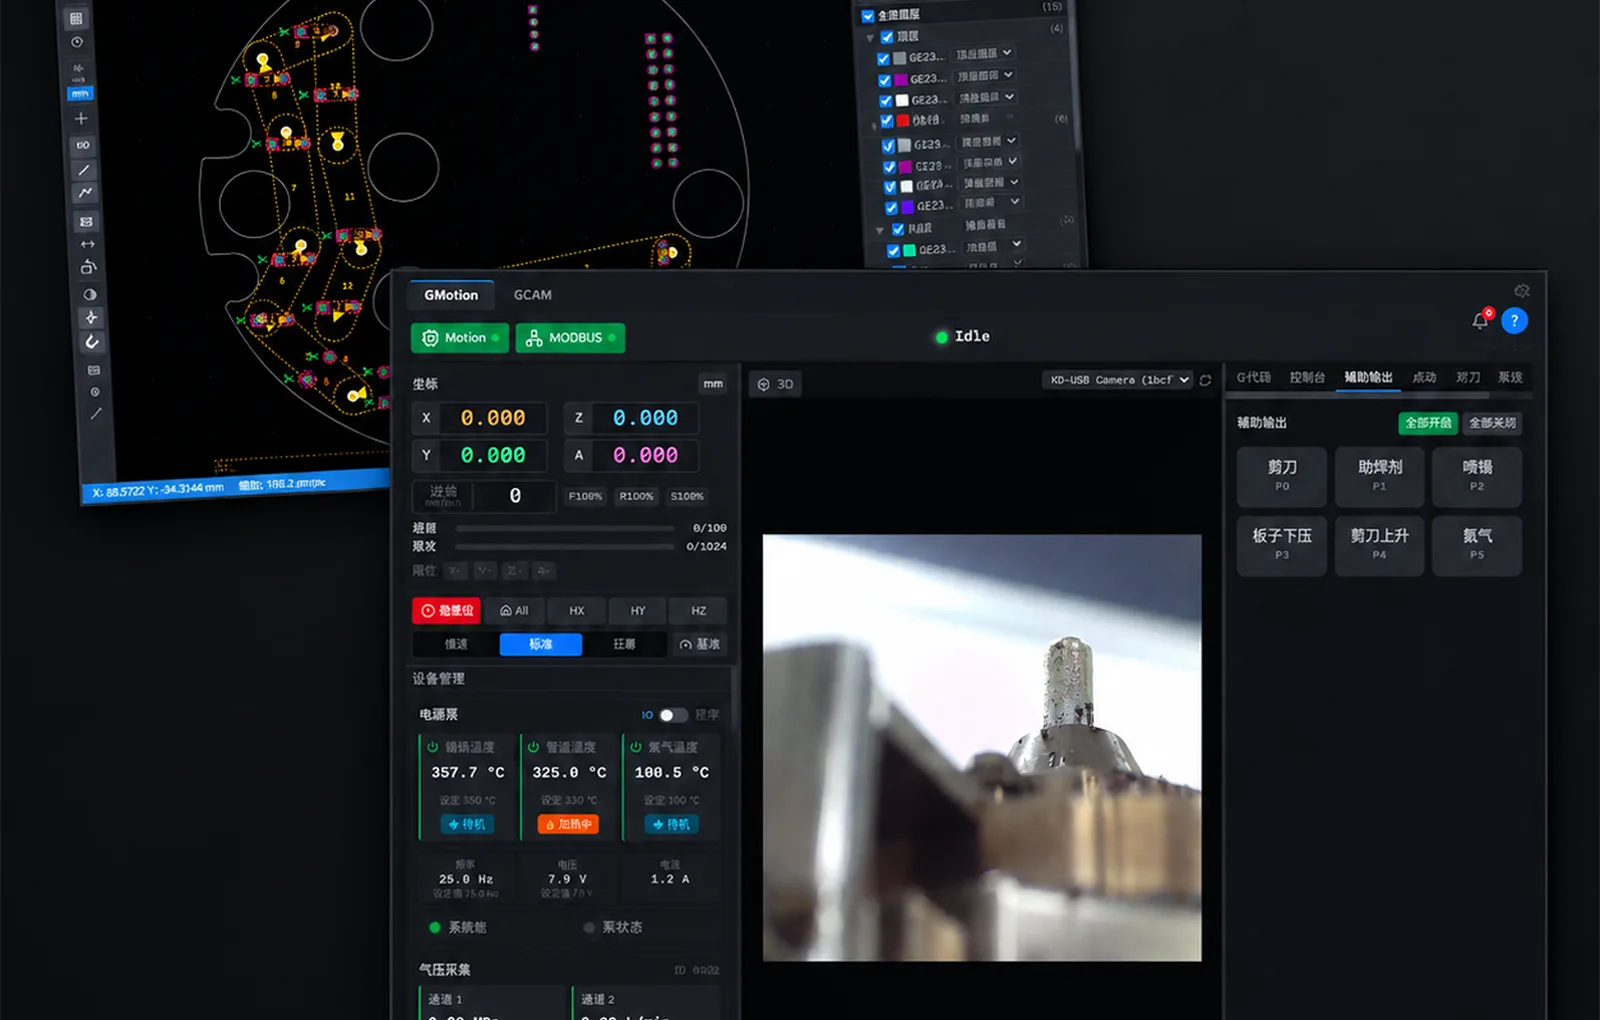Click the 氮气 P5 output button

(1477, 545)
